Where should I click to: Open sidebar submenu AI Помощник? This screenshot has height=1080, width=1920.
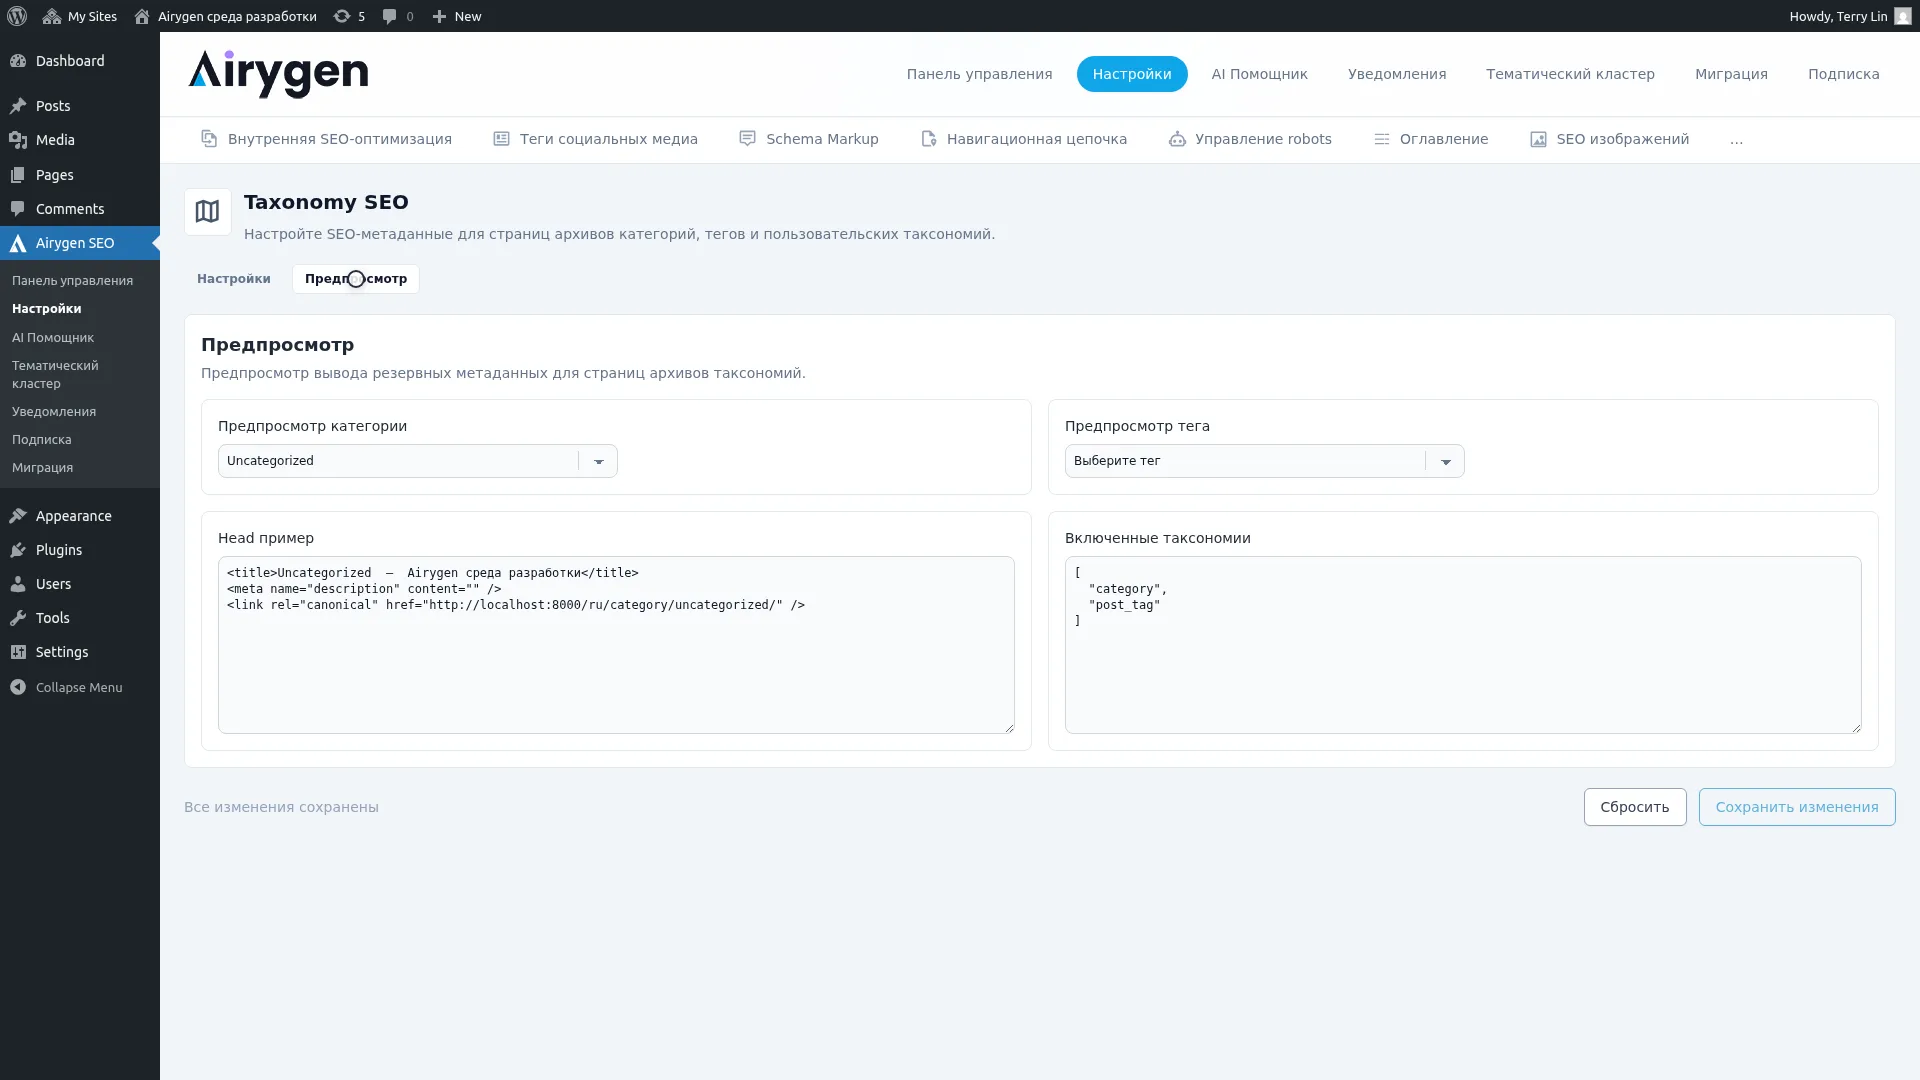coord(53,338)
